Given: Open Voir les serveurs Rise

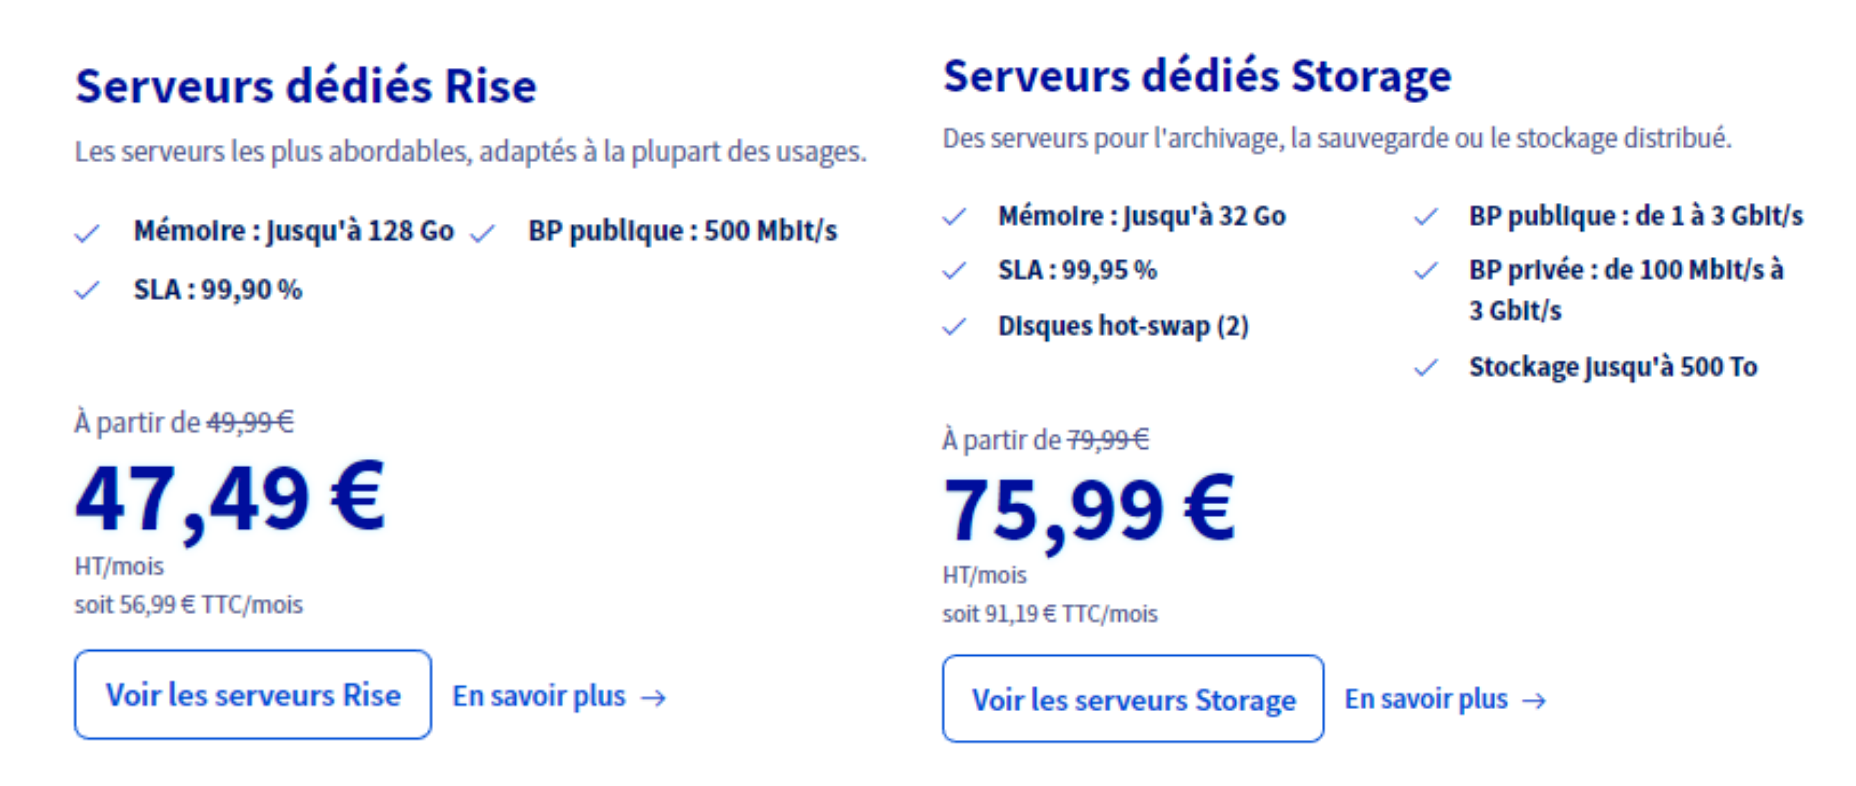Looking at the screenshot, I should coord(253,695).
